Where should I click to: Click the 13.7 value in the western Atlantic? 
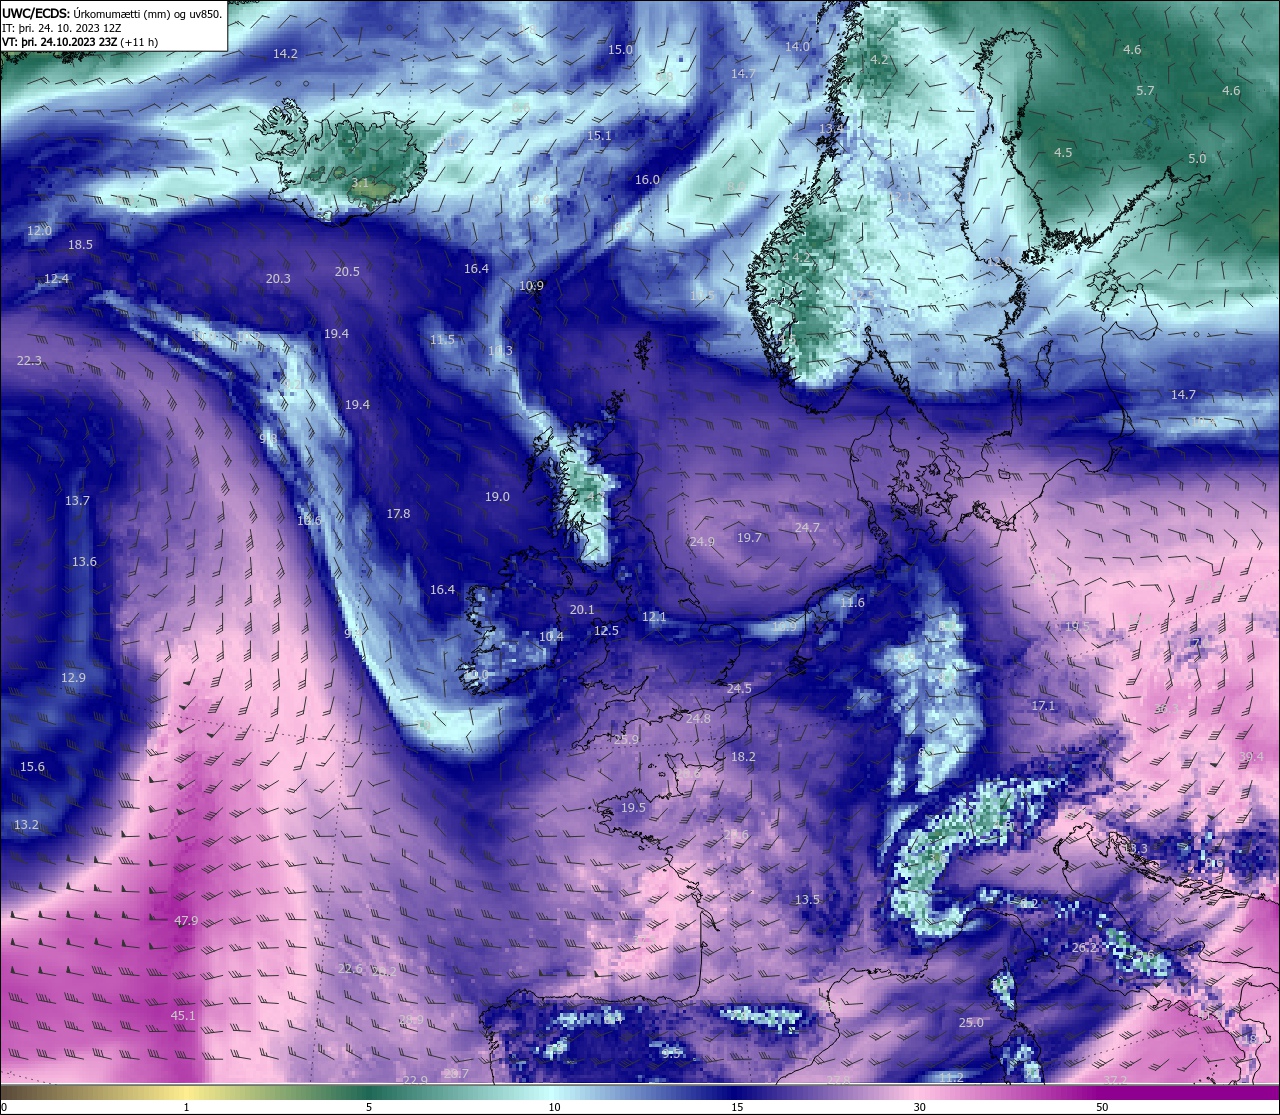pyautogui.click(x=77, y=501)
